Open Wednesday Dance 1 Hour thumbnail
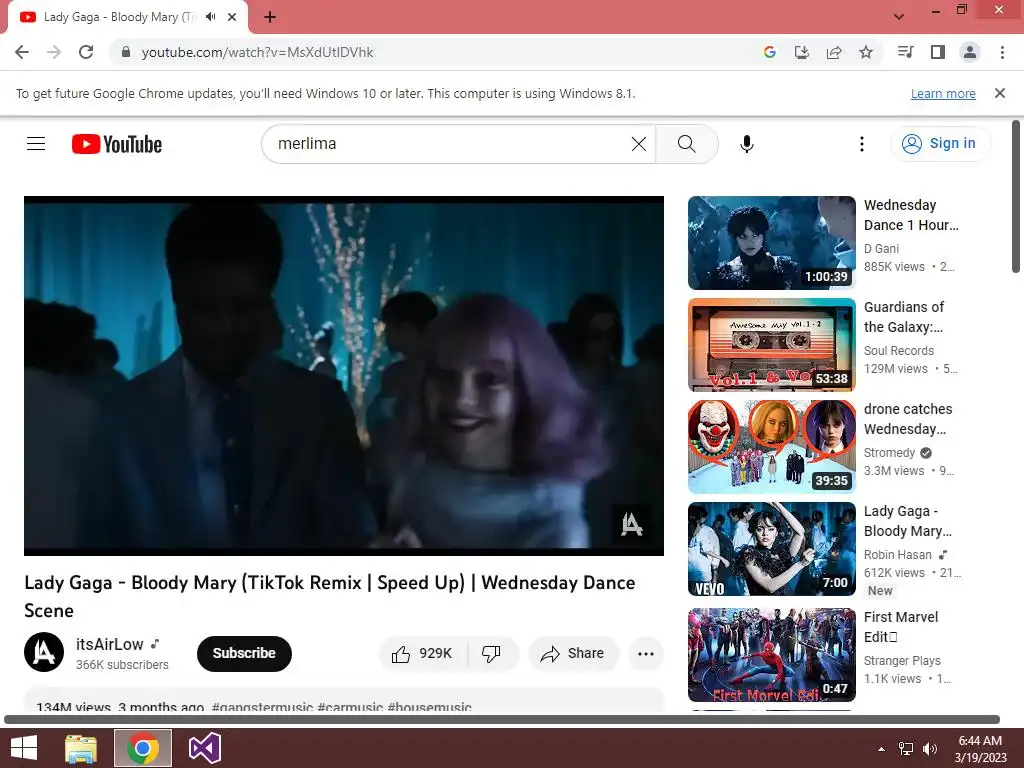1024x768 pixels. [772, 243]
